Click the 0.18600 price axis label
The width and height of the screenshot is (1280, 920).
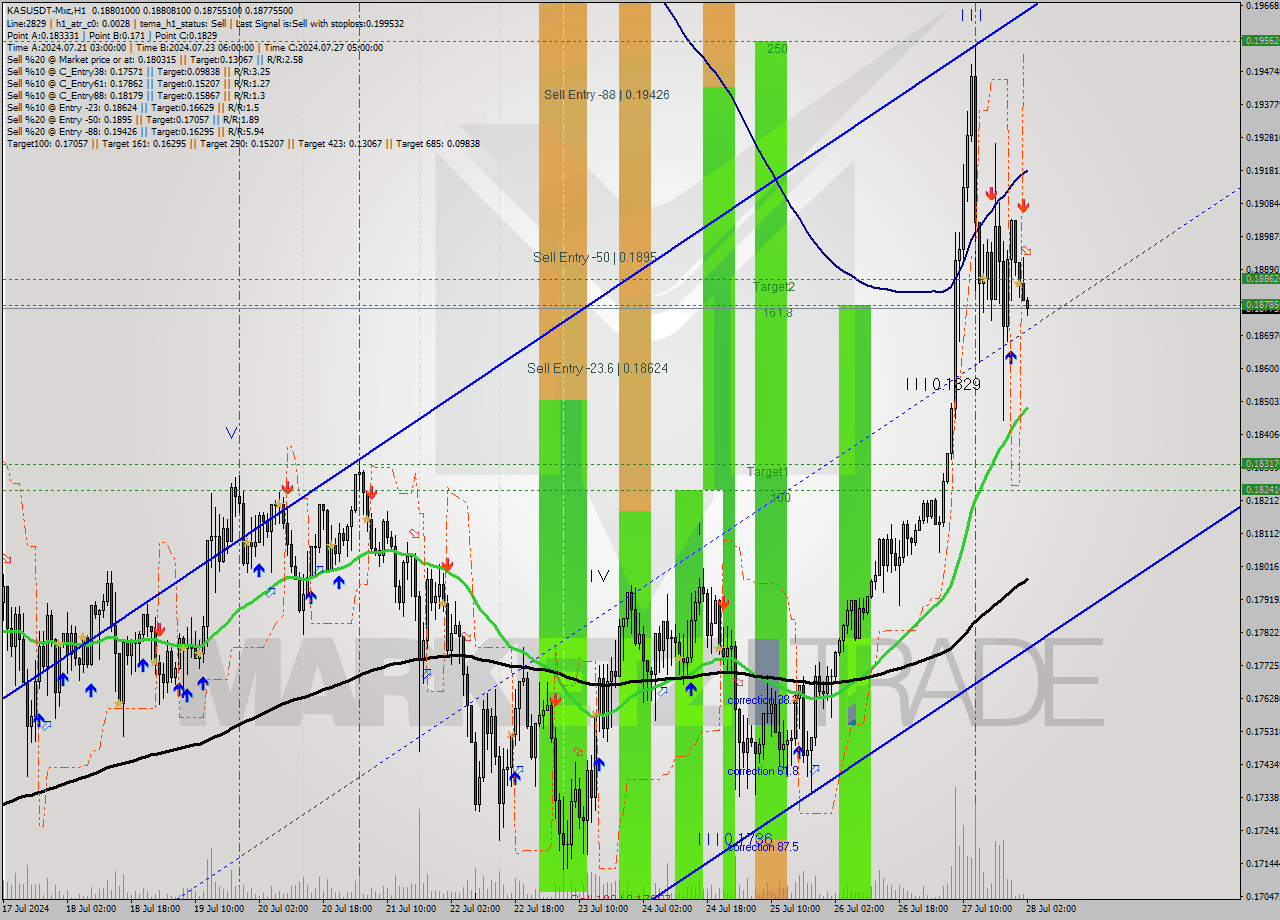tap(1262, 368)
